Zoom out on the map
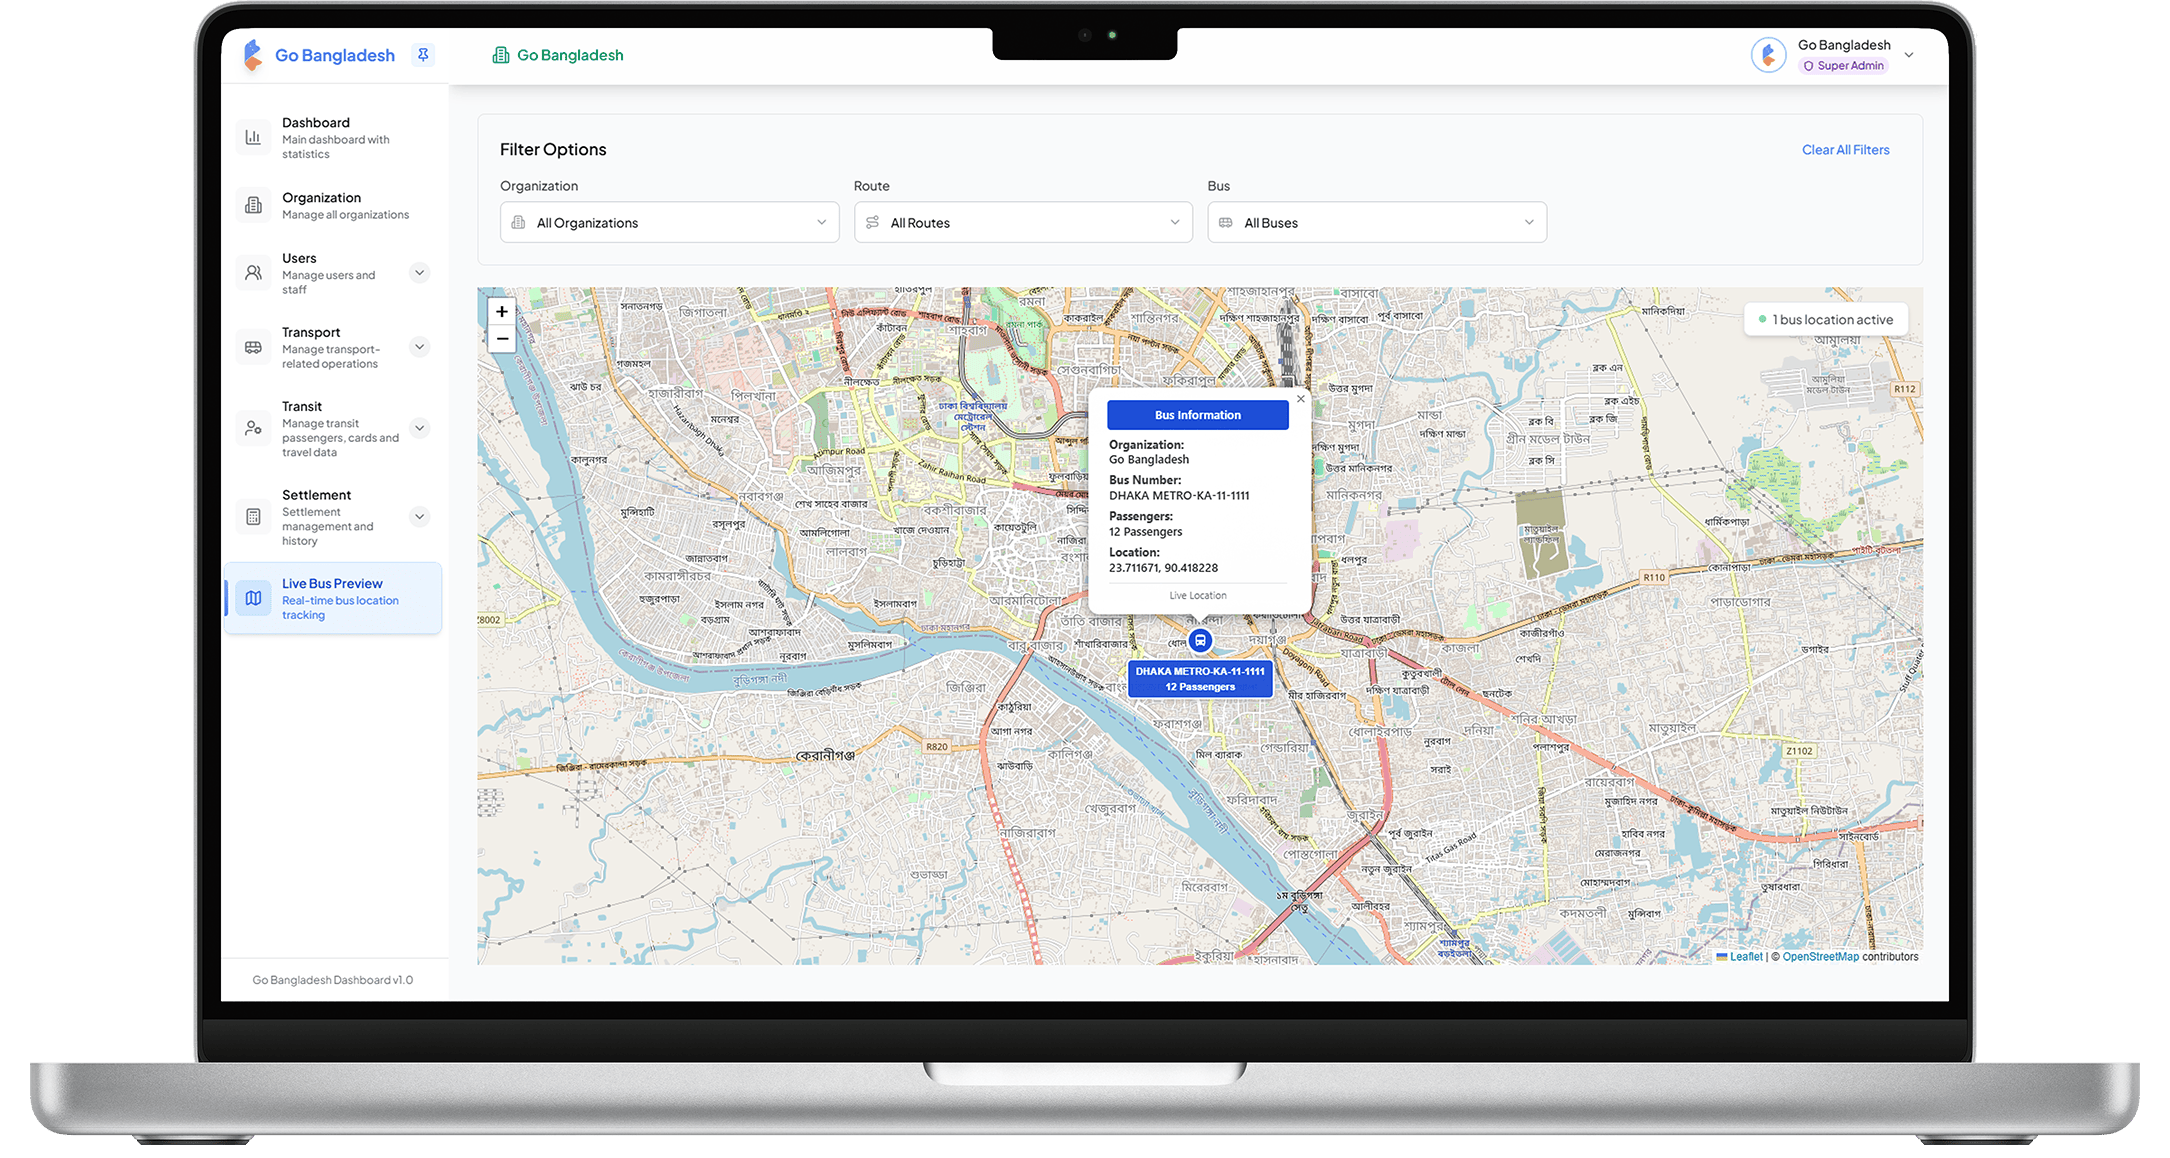2170x1158 pixels. pos(502,339)
